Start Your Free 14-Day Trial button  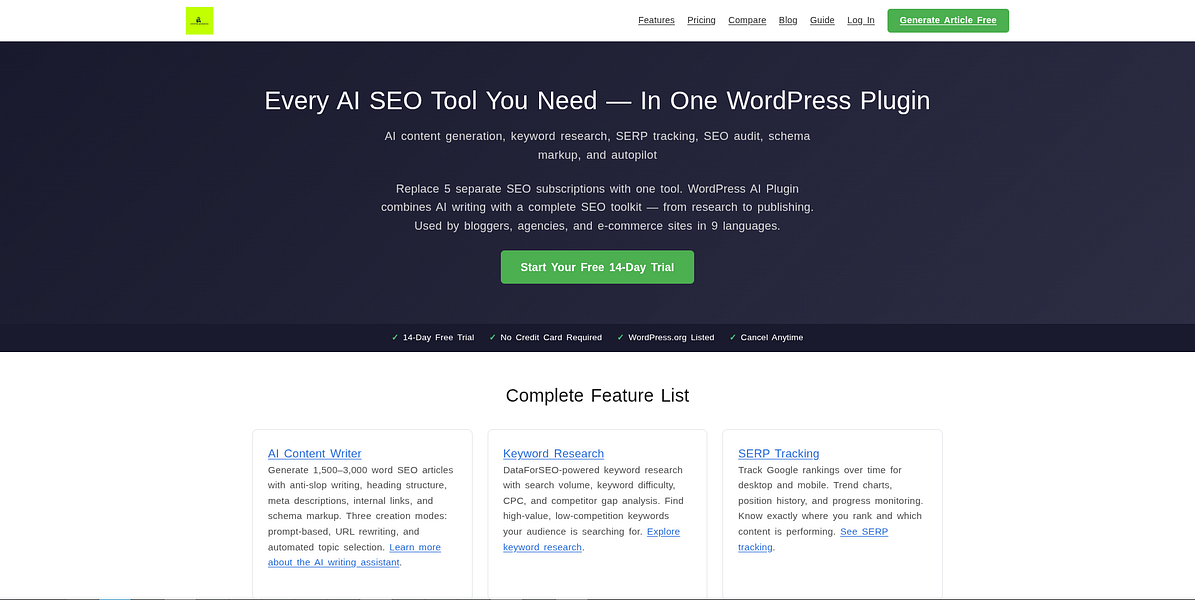(x=598, y=268)
